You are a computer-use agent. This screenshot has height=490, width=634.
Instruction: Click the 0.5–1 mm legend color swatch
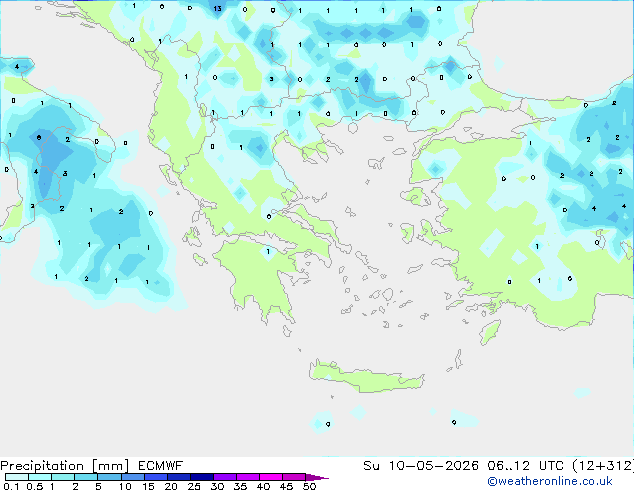click(x=40, y=477)
